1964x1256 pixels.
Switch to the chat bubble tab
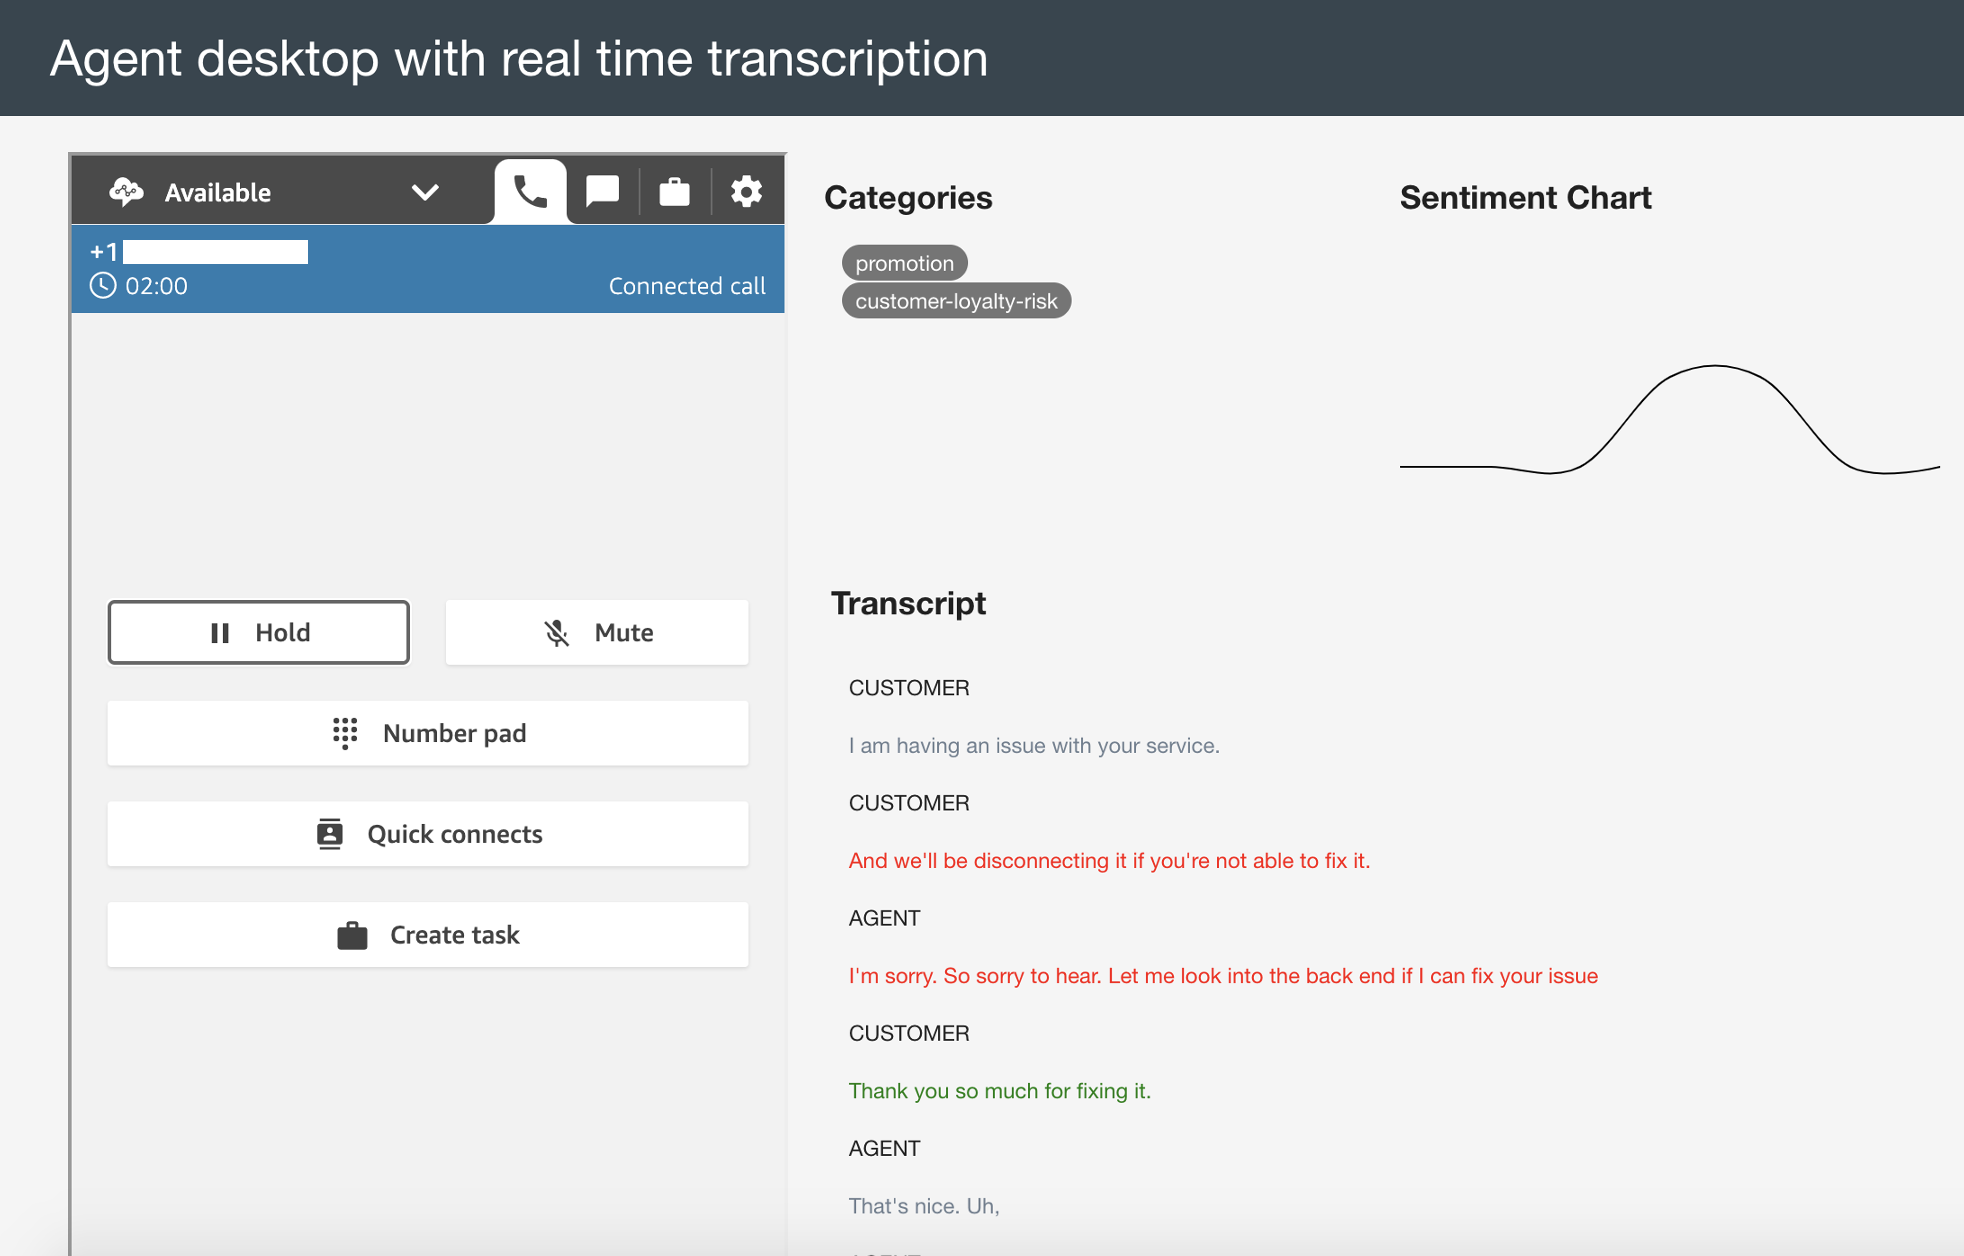click(x=602, y=191)
